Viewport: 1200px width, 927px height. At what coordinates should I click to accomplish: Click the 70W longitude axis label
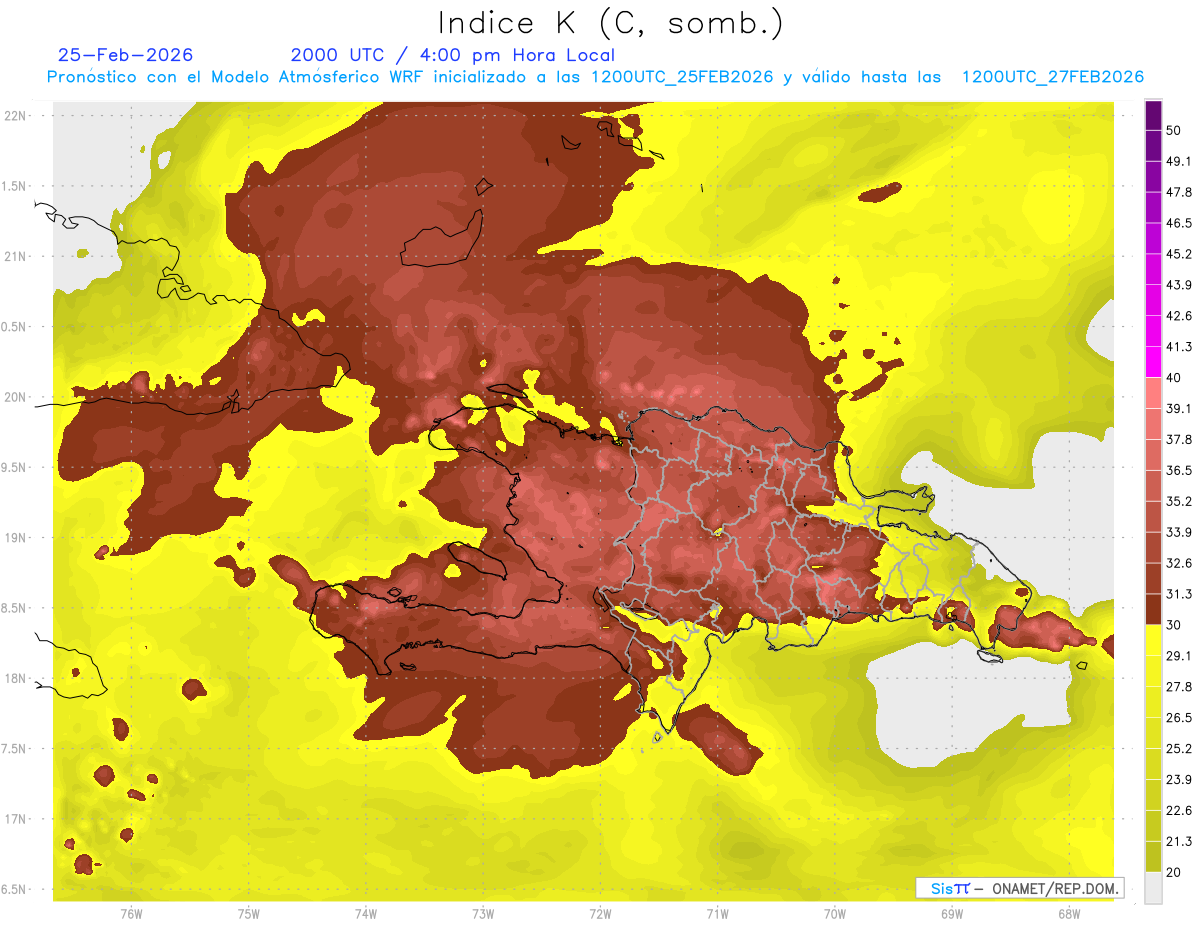(x=834, y=913)
